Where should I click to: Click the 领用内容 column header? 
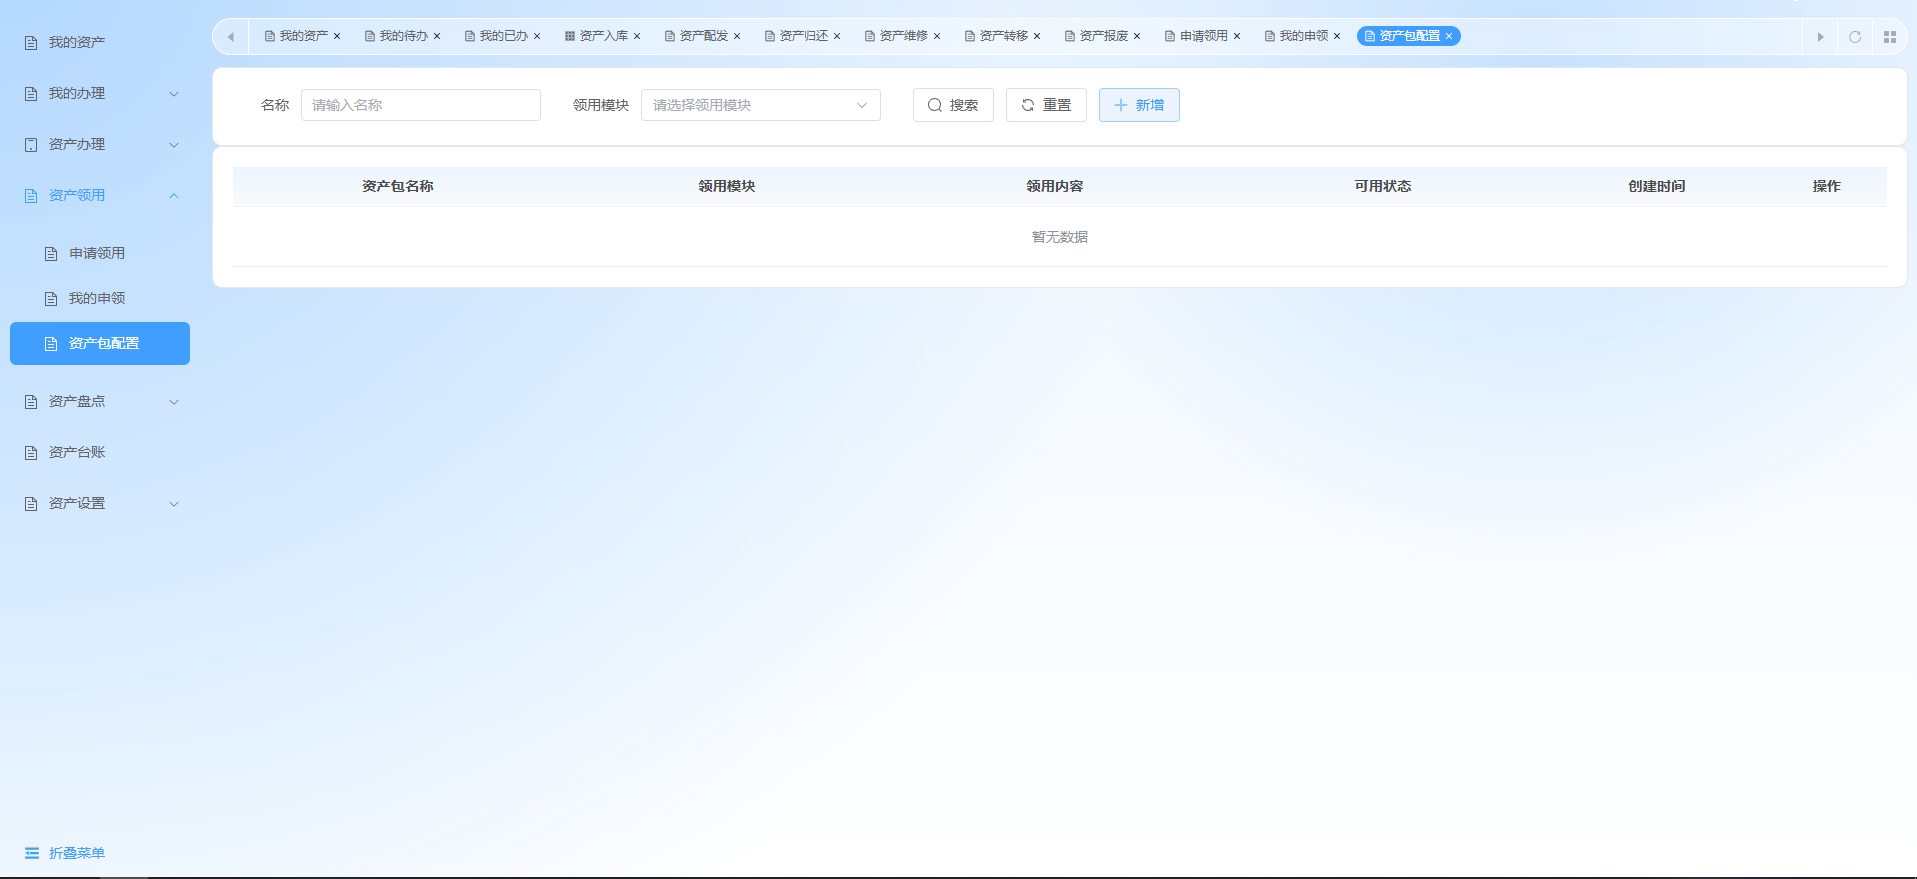coord(1055,186)
